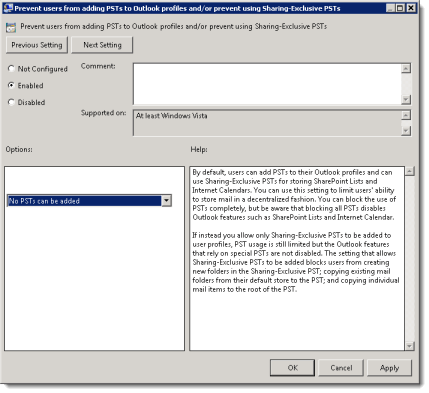Select the Not Configured radio button
Image resolution: width=429 pixels, height=393 pixels.
(x=11, y=69)
